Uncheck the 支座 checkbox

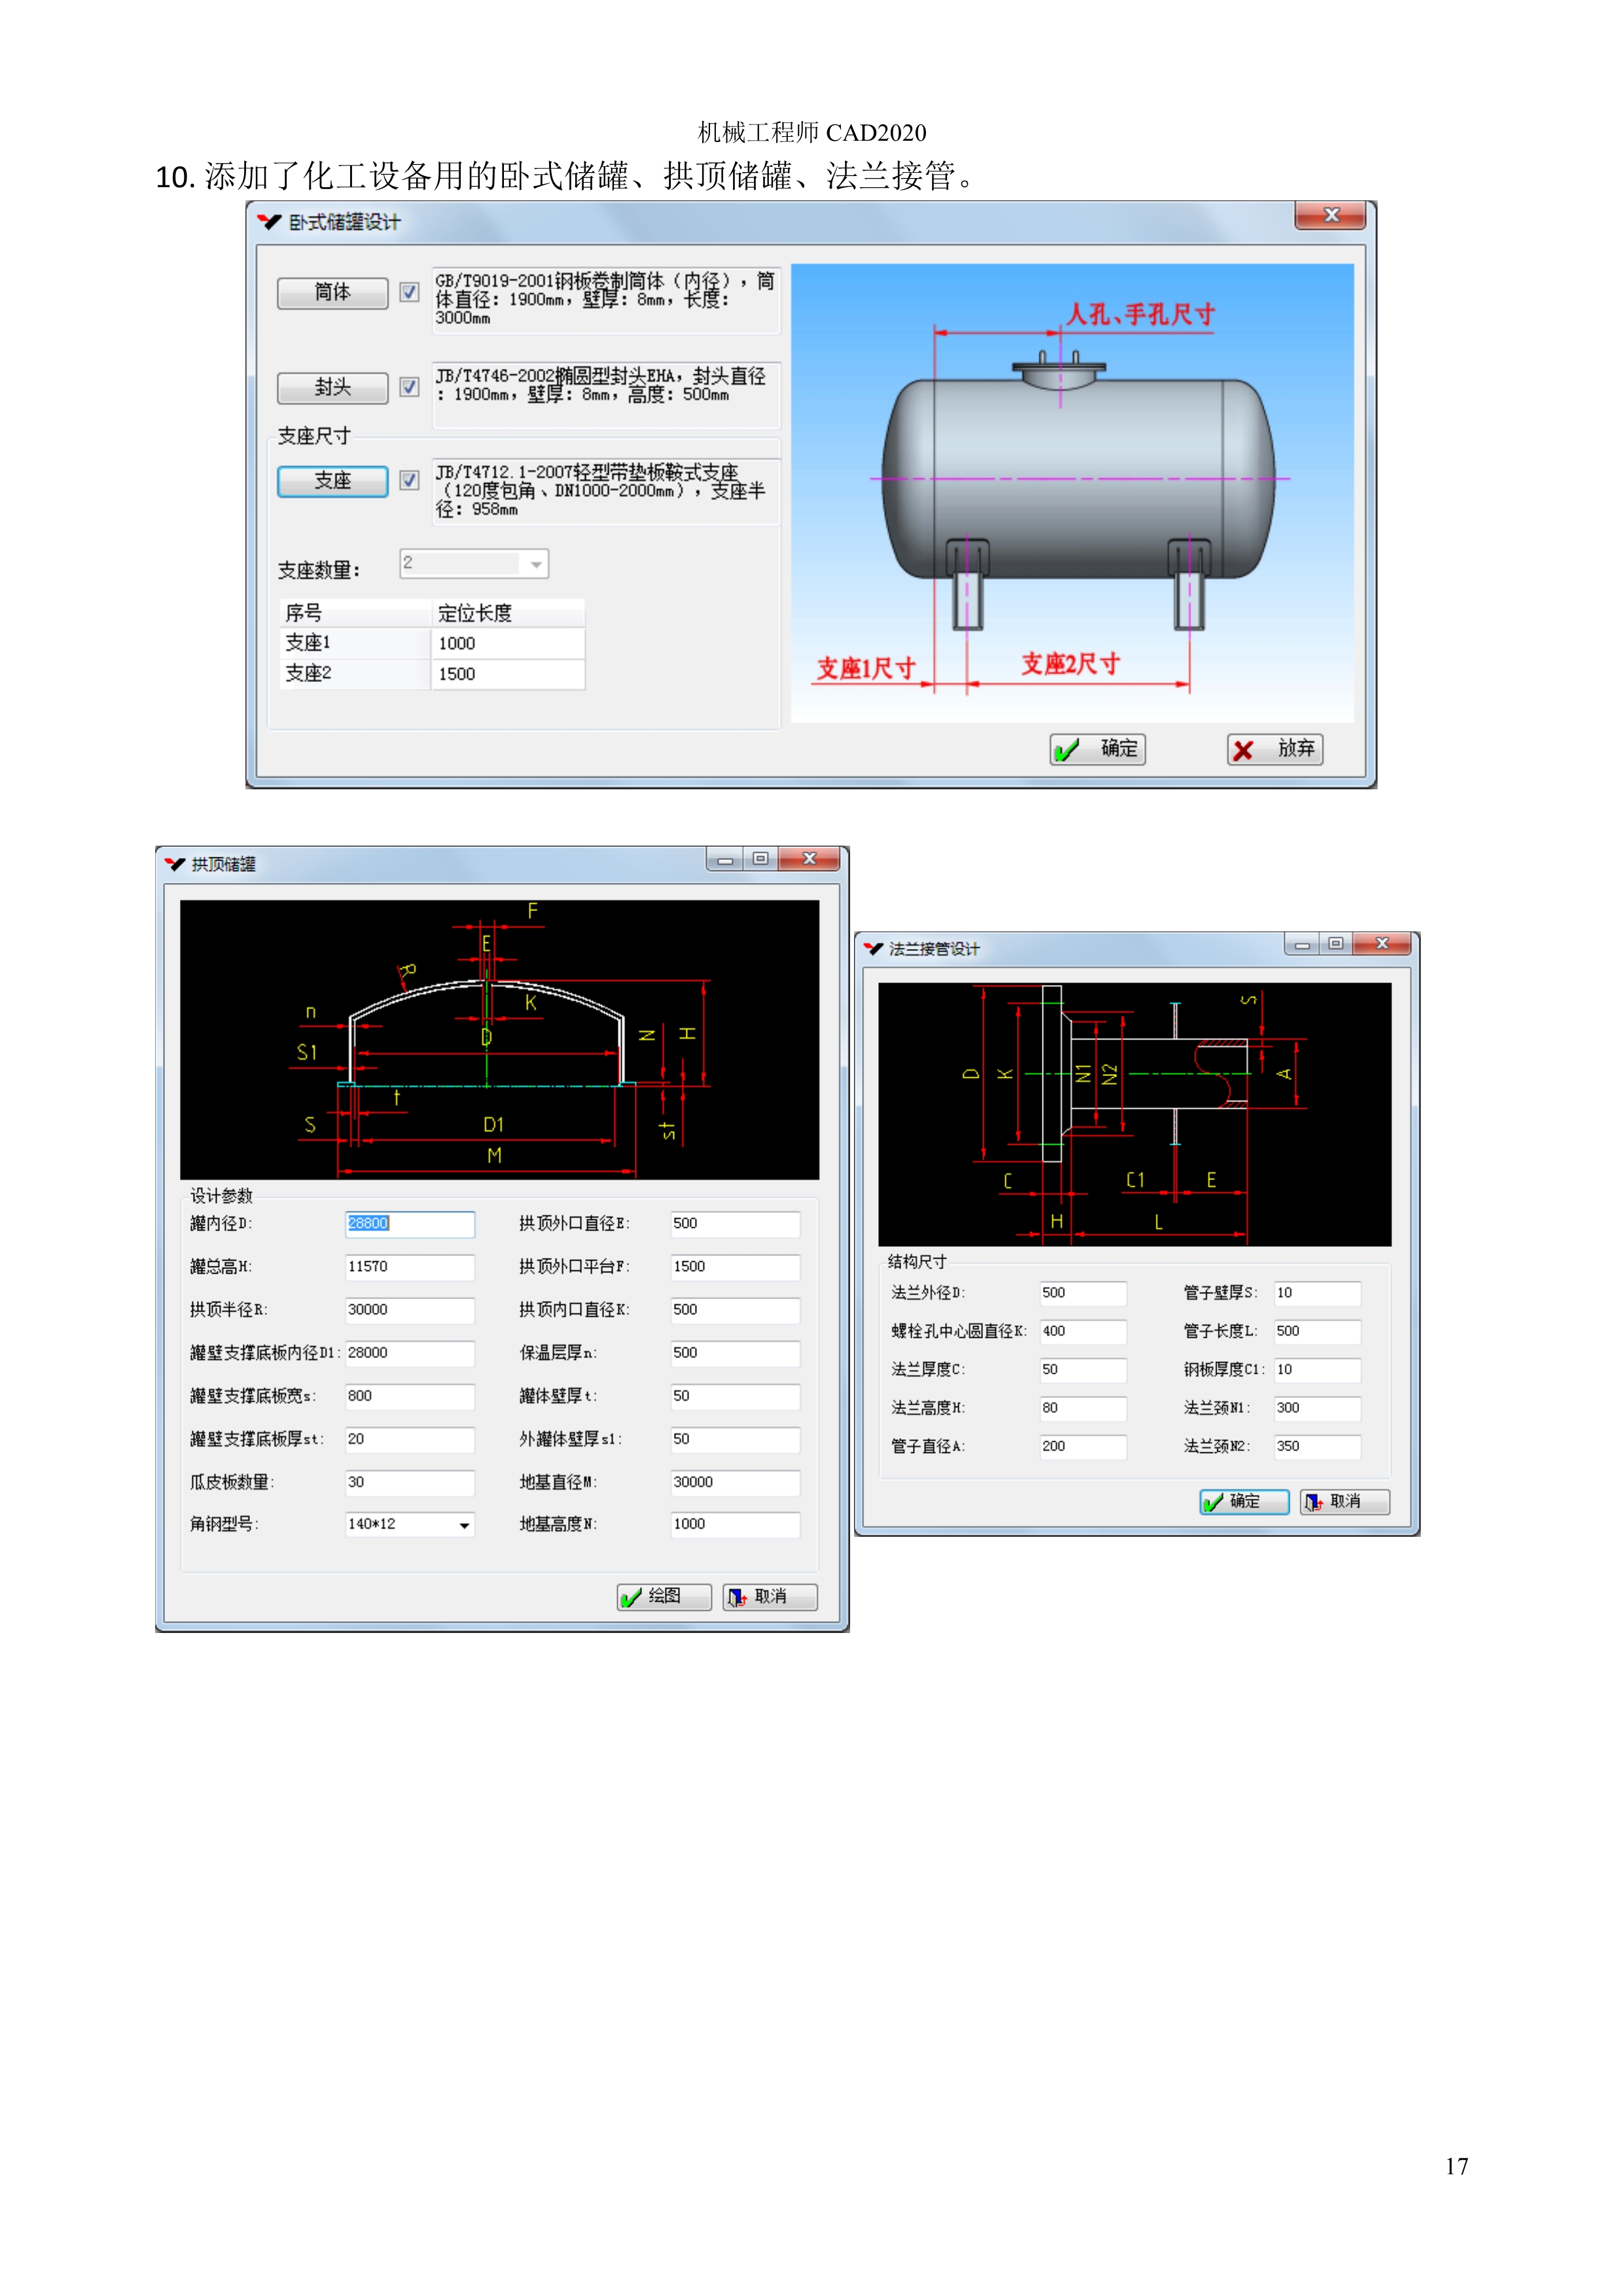pos(409,480)
